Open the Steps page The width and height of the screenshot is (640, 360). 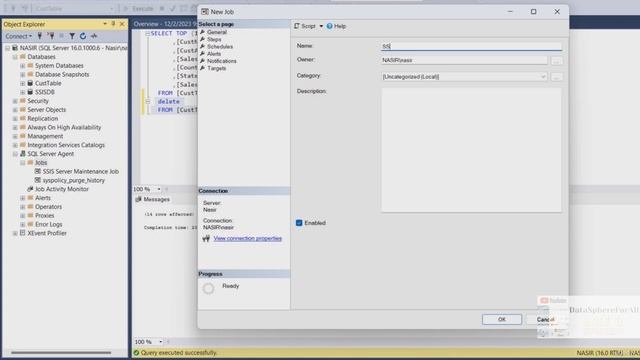(214, 40)
